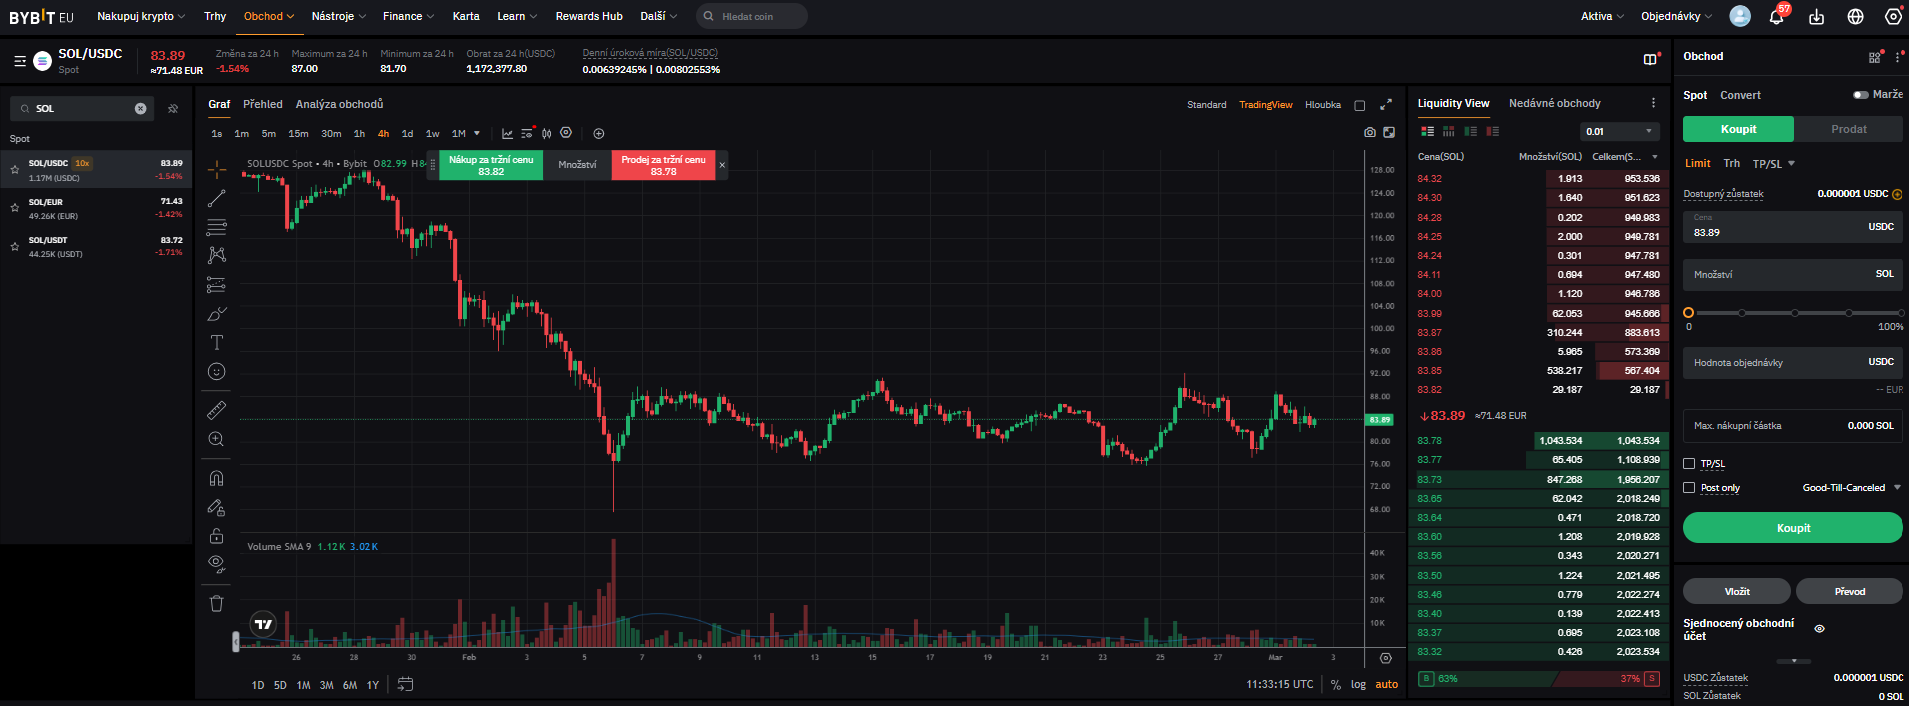Expand the Good-Till-Canceled dropdown
This screenshot has height=706, width=1909.
(x=1851, y=488)
